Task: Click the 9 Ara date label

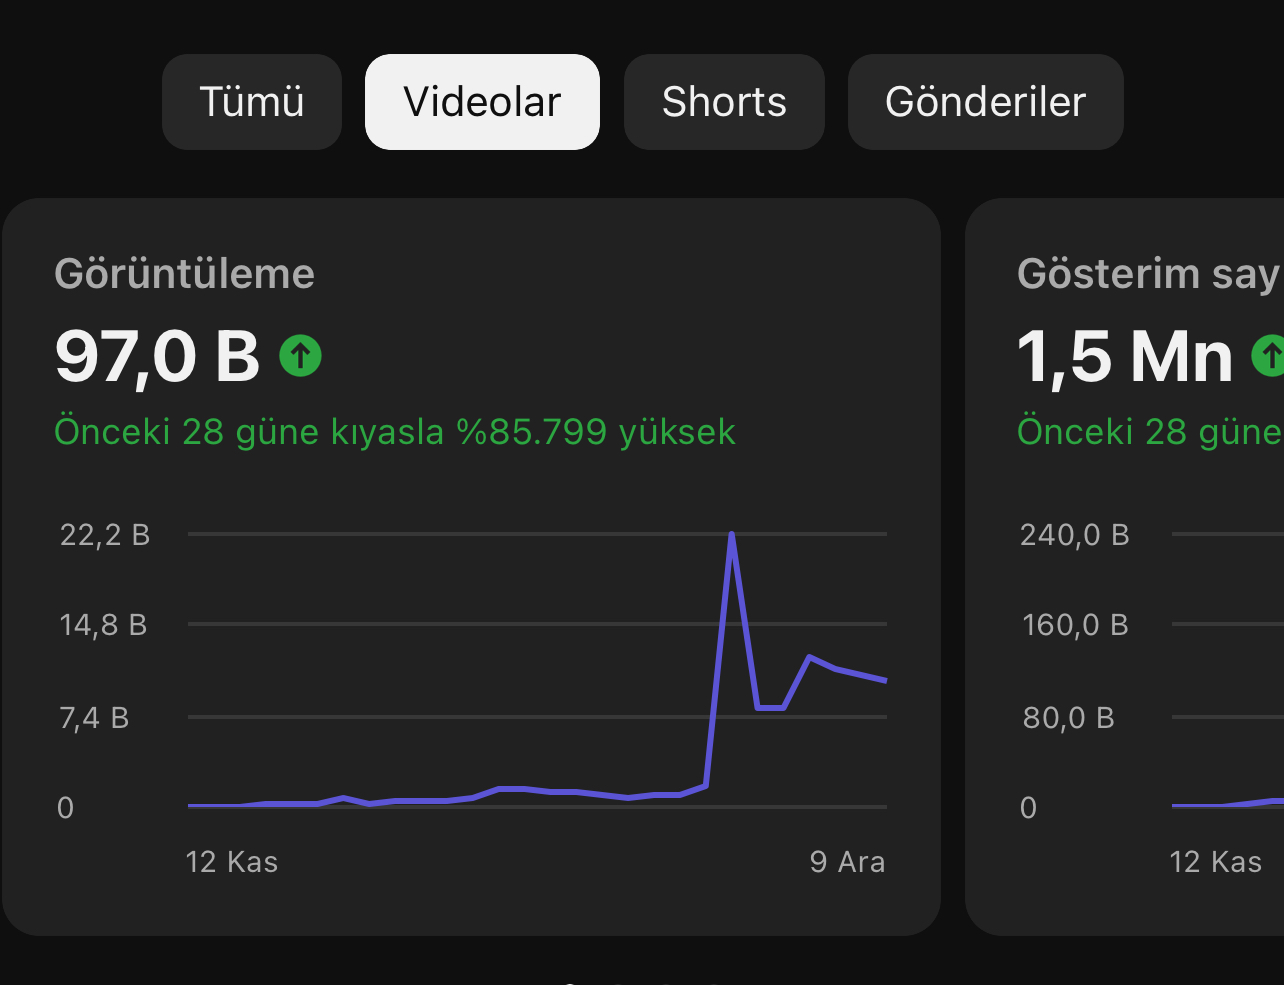Action: point(847,862)
